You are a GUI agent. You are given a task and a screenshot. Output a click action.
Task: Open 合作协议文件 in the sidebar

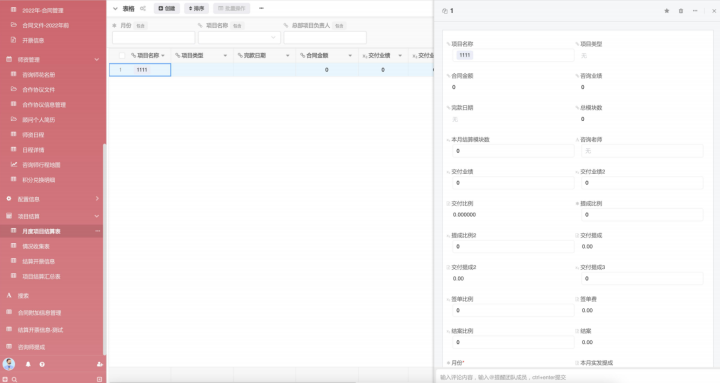click(38, 90)
